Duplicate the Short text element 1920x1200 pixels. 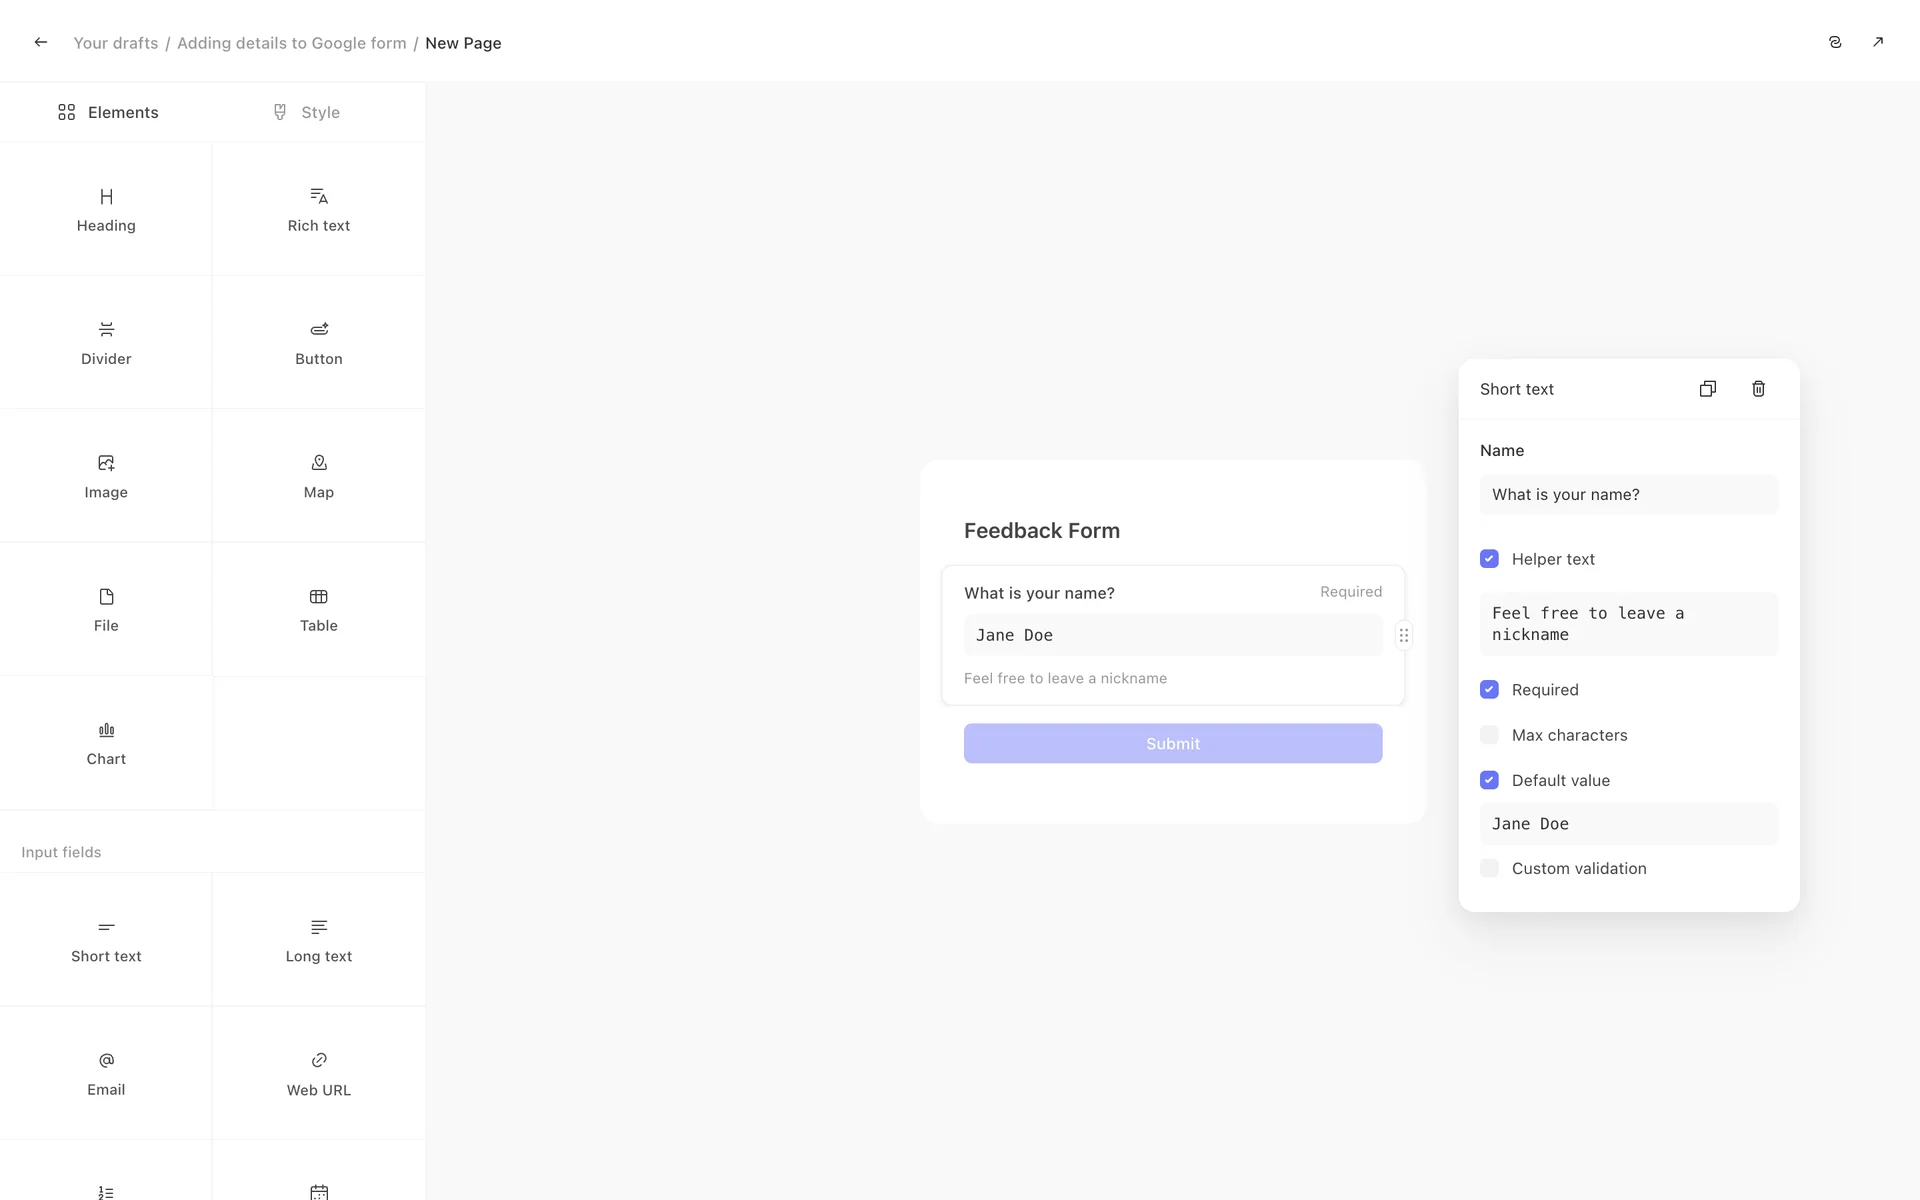coord(1707,389)
